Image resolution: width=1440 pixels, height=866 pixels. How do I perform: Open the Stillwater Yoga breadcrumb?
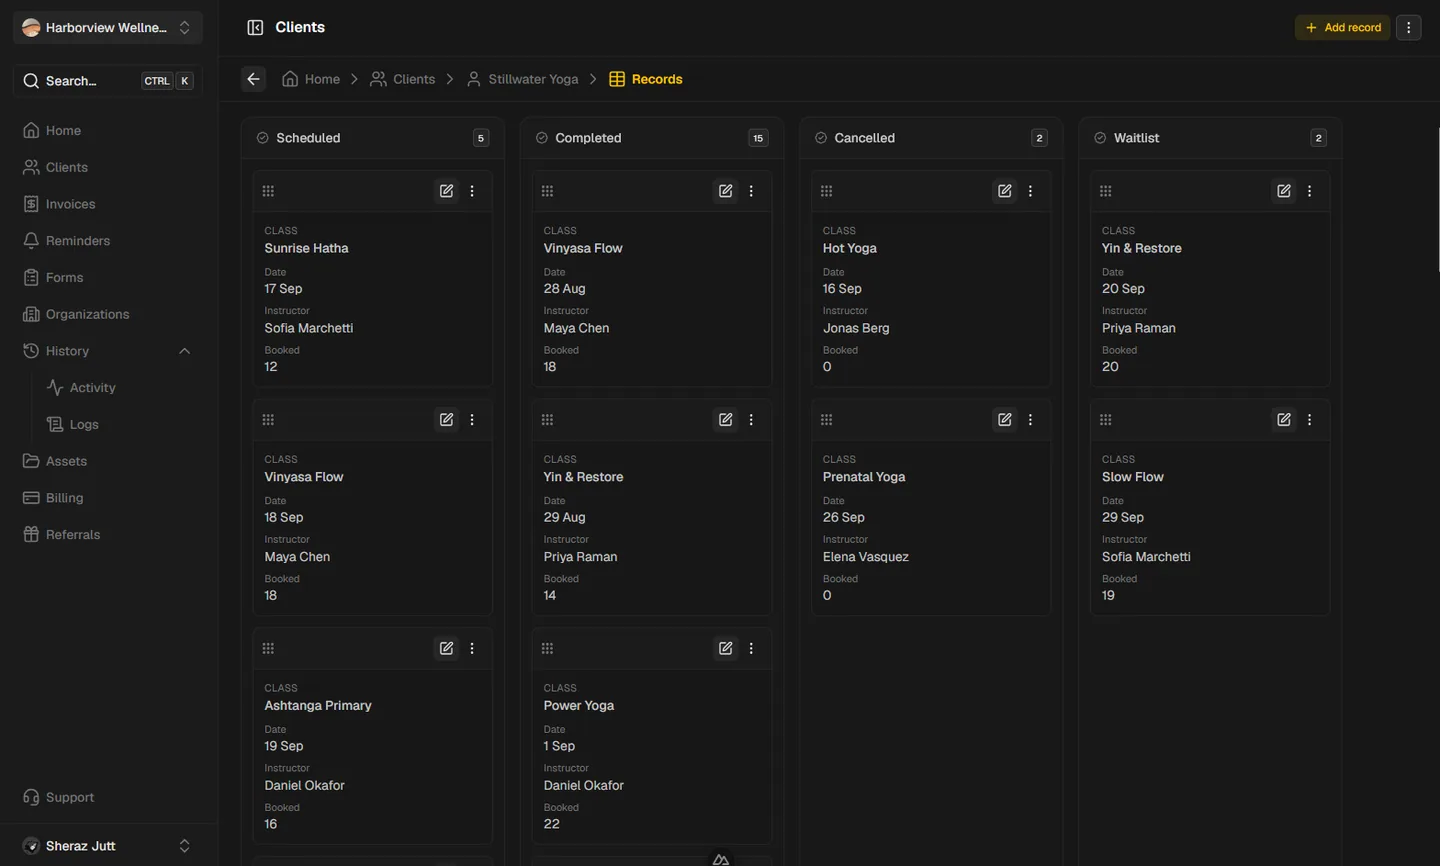(522, 79)
